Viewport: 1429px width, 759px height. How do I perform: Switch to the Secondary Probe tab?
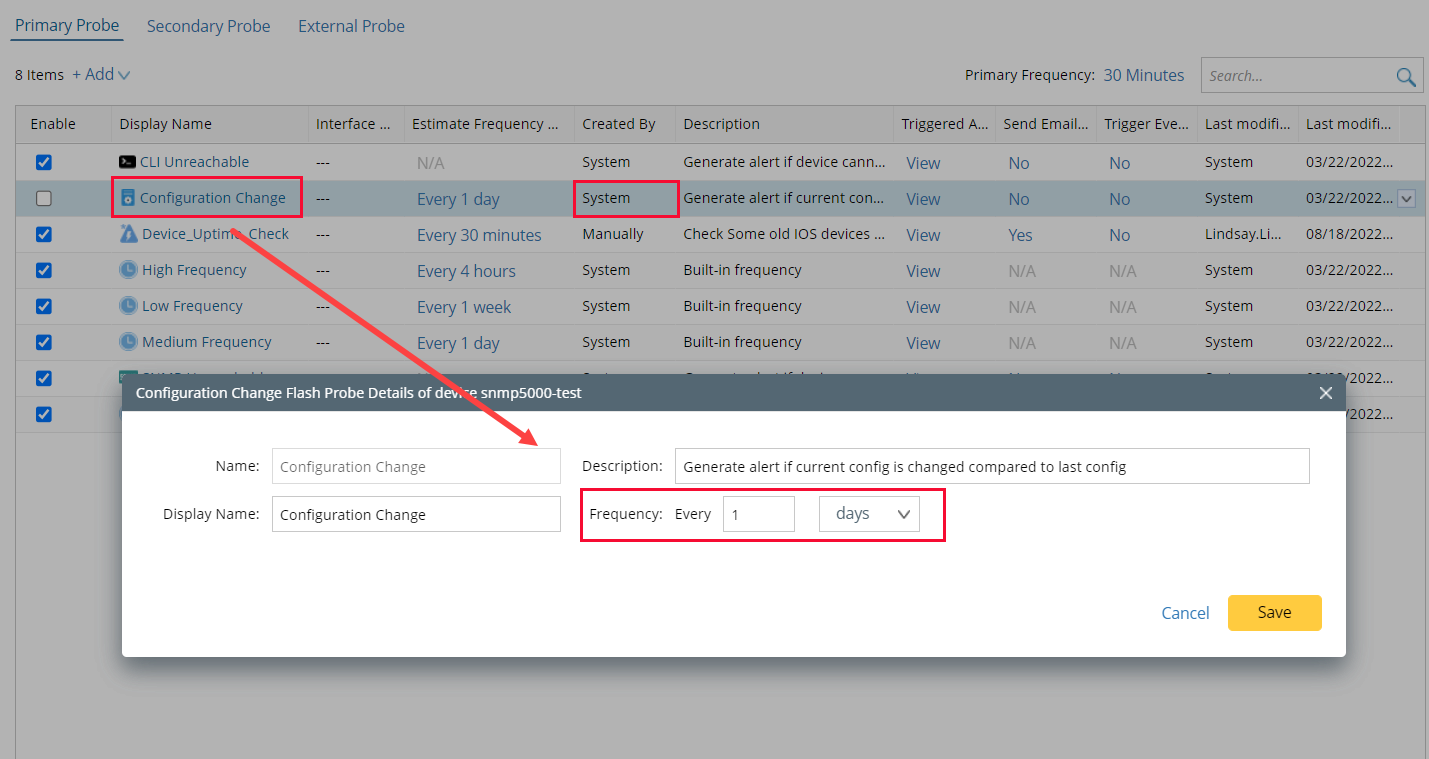tap(208, 25)
